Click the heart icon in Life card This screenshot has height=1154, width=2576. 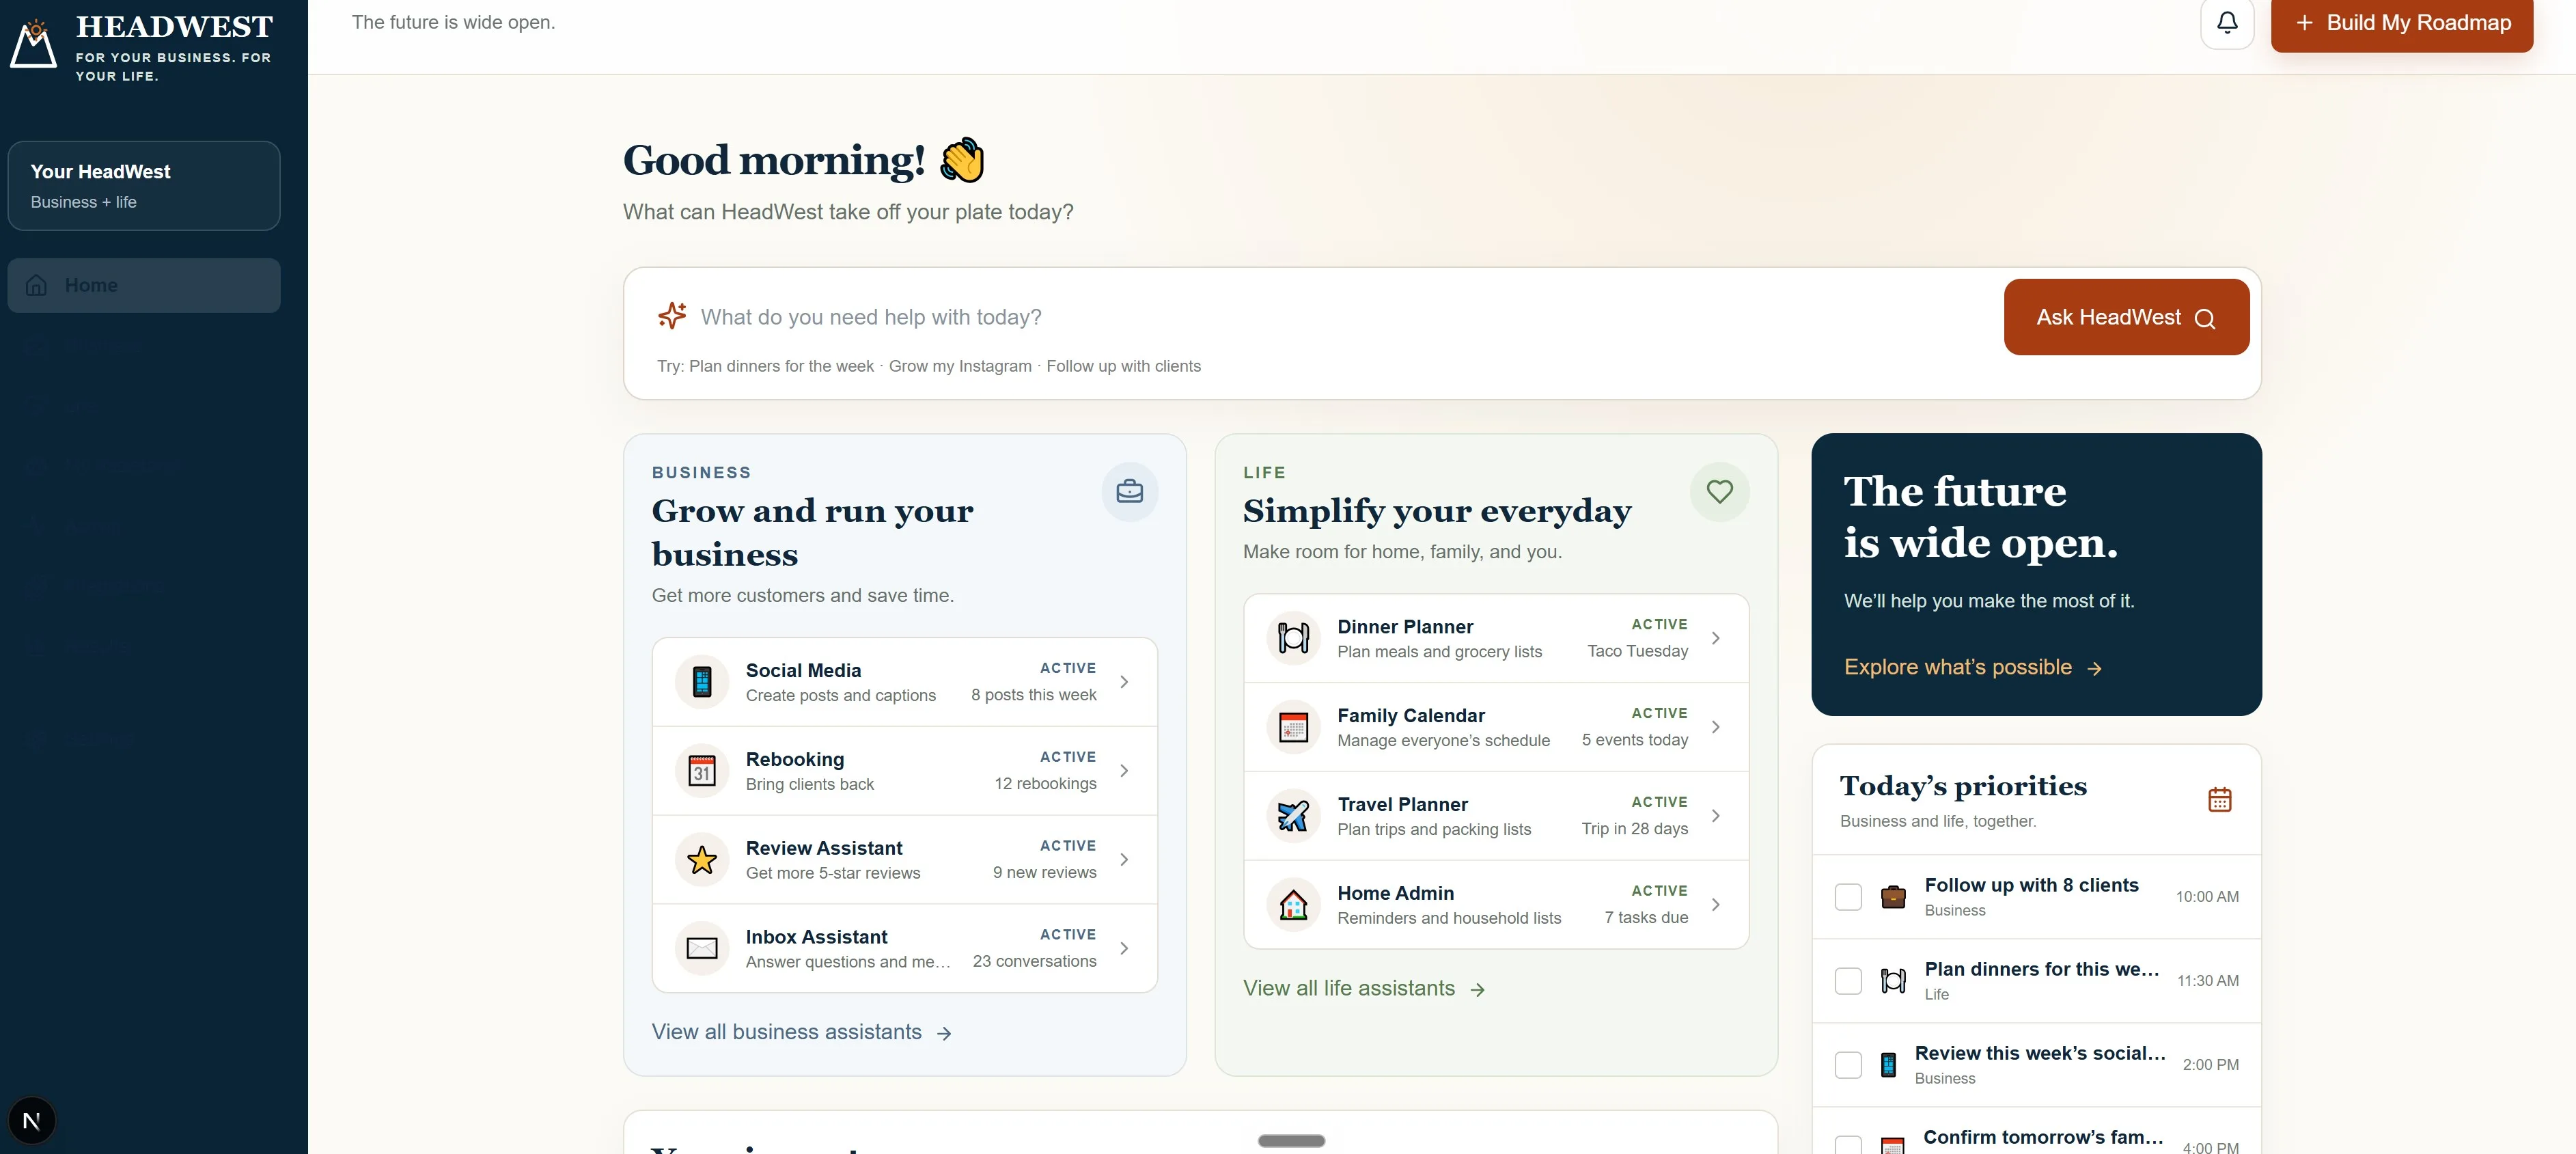(x=1719, y=491)
